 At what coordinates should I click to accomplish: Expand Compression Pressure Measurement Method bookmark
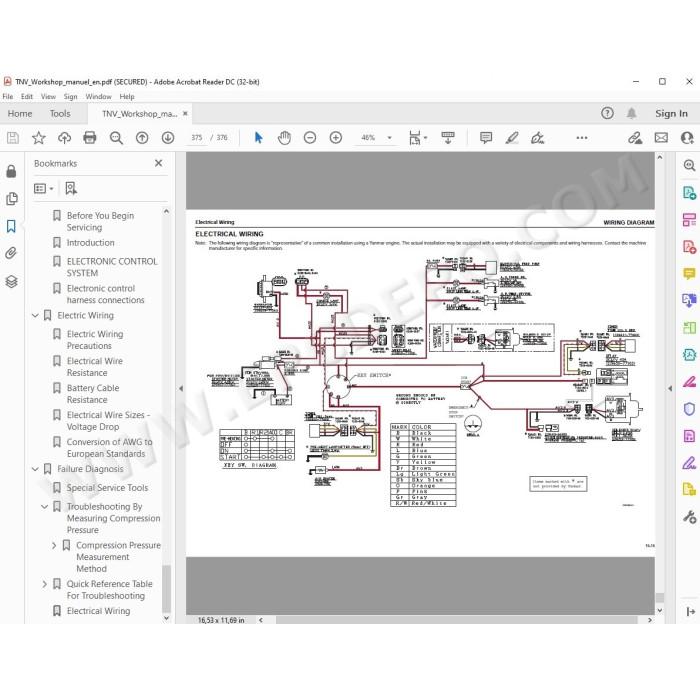[54, 546]
